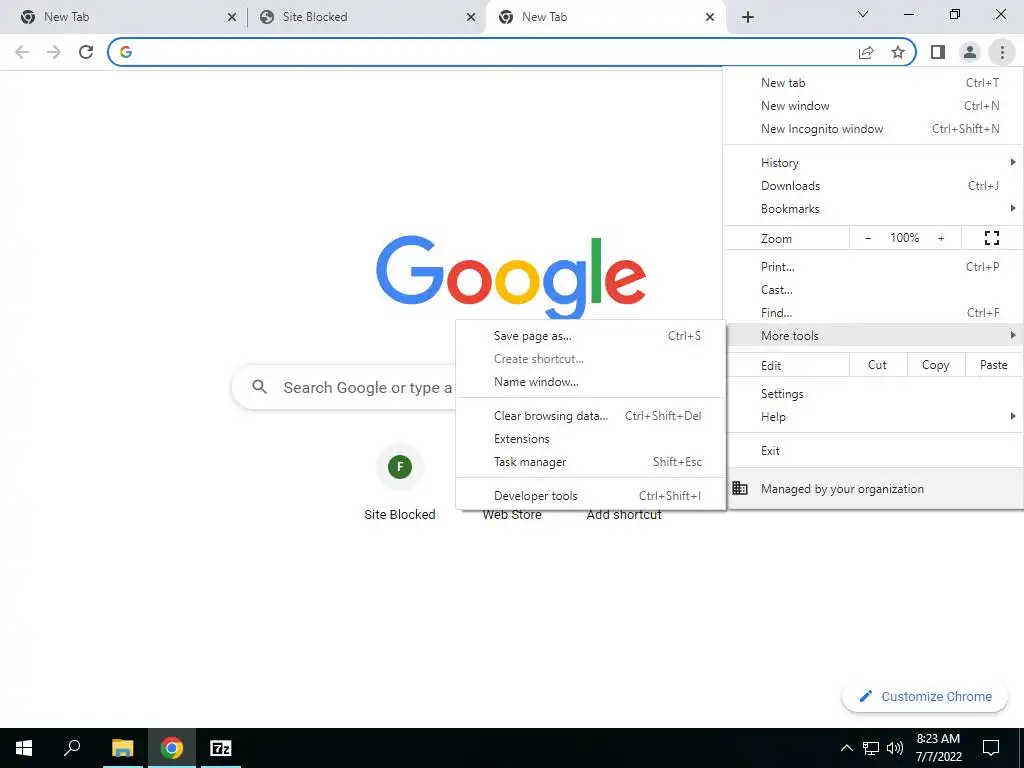Click the taskbar clock showing 8:23 AM
The height and width of the screenshot is (768, 1024).
938,748
